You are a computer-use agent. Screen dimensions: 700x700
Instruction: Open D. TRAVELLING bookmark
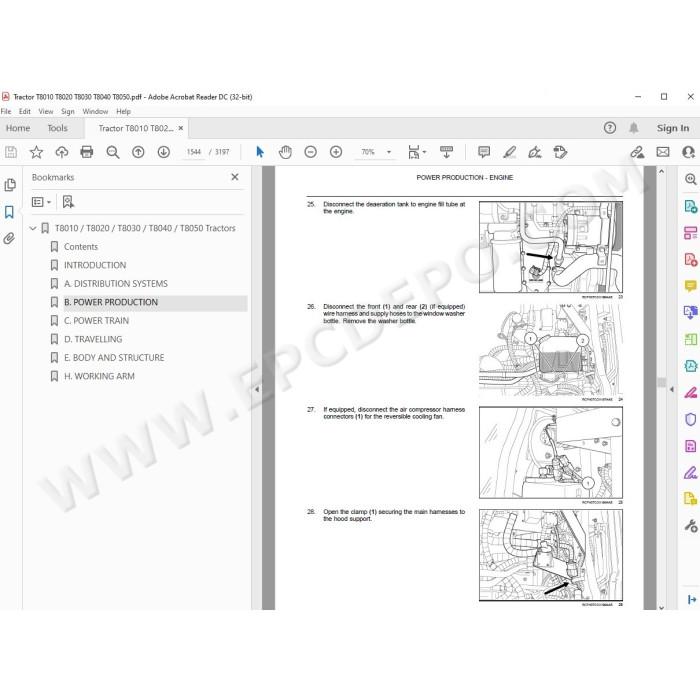(x=93, y=339)
